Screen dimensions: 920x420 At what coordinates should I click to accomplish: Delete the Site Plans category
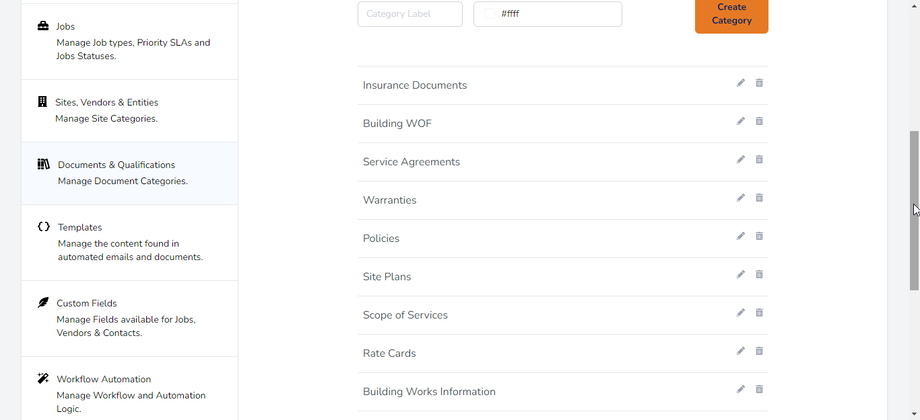coord(759,274)
